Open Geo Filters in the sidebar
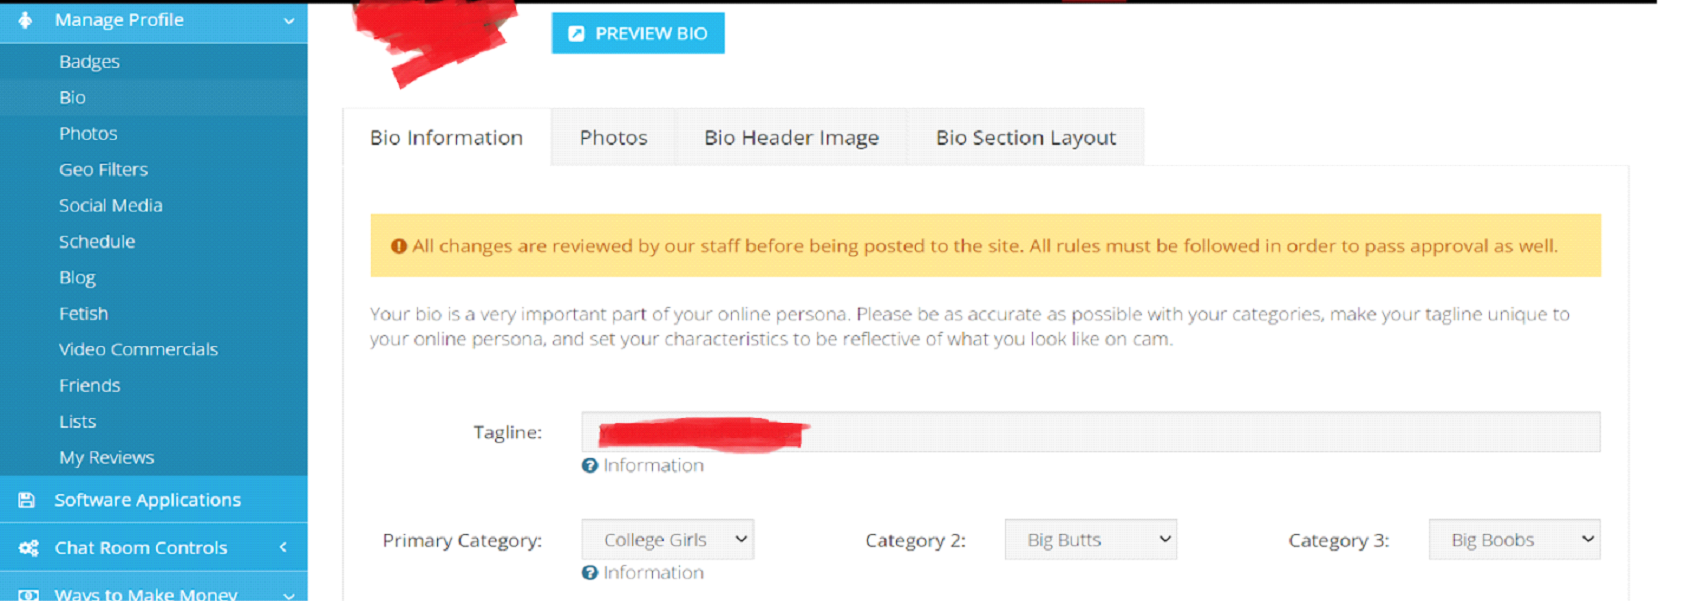The image size is (1684, 601). pyautogui.click(x=103, y=169)
